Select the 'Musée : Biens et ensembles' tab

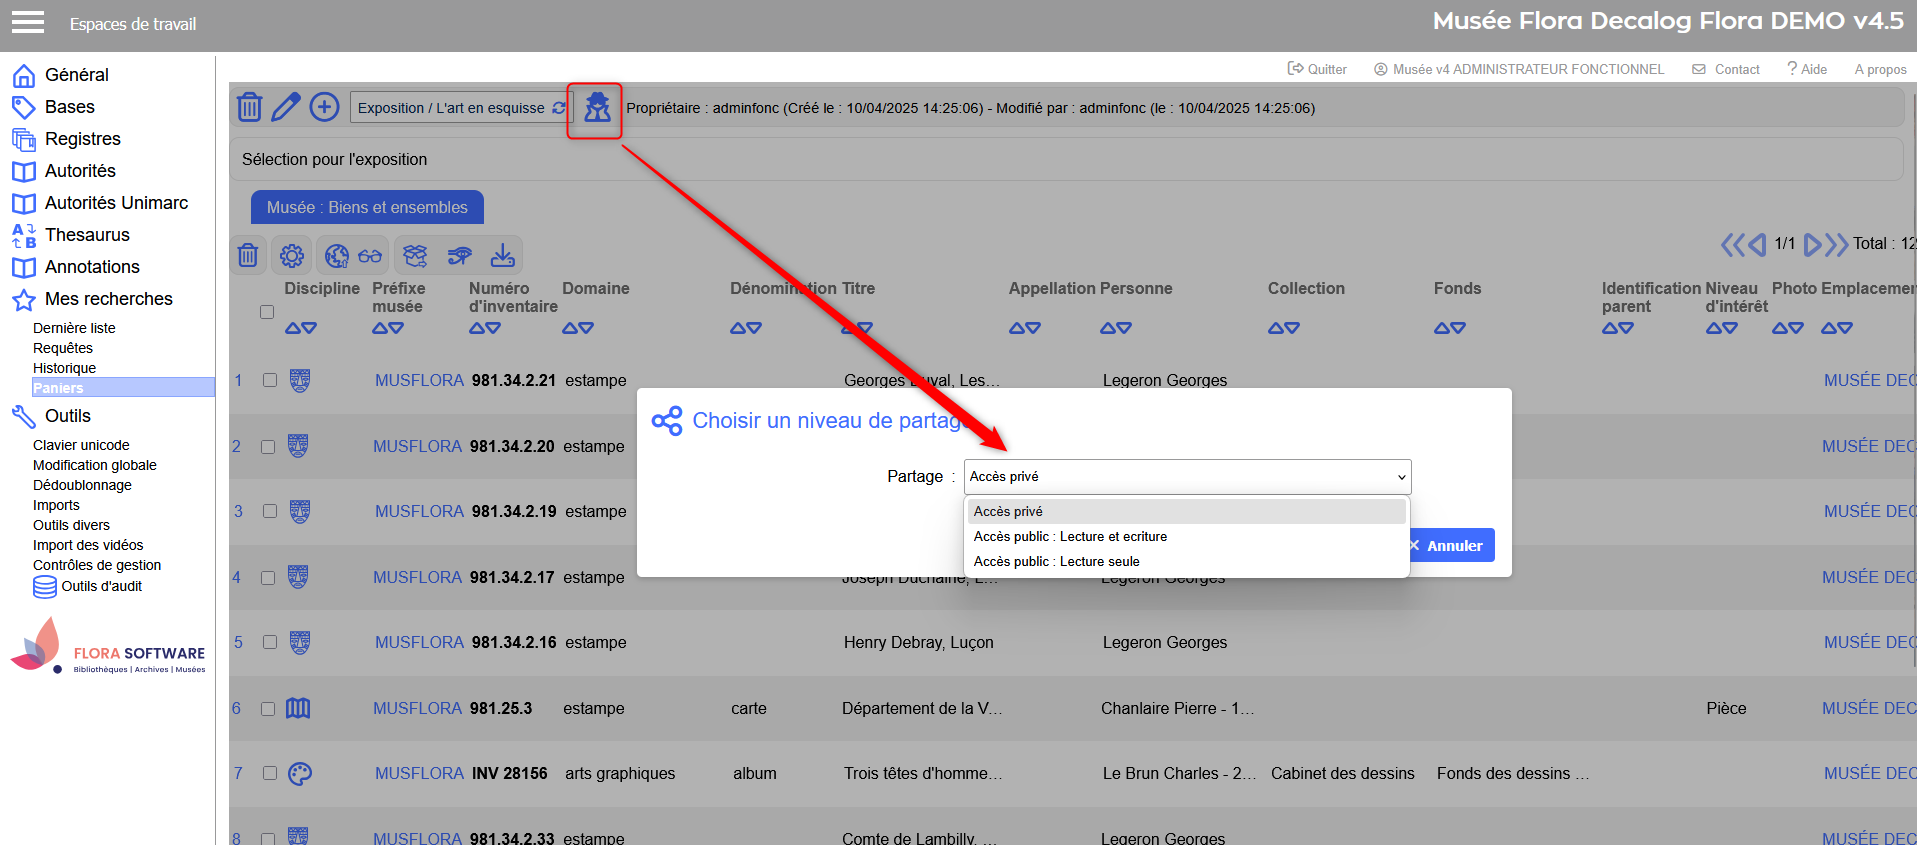(367, 207)
